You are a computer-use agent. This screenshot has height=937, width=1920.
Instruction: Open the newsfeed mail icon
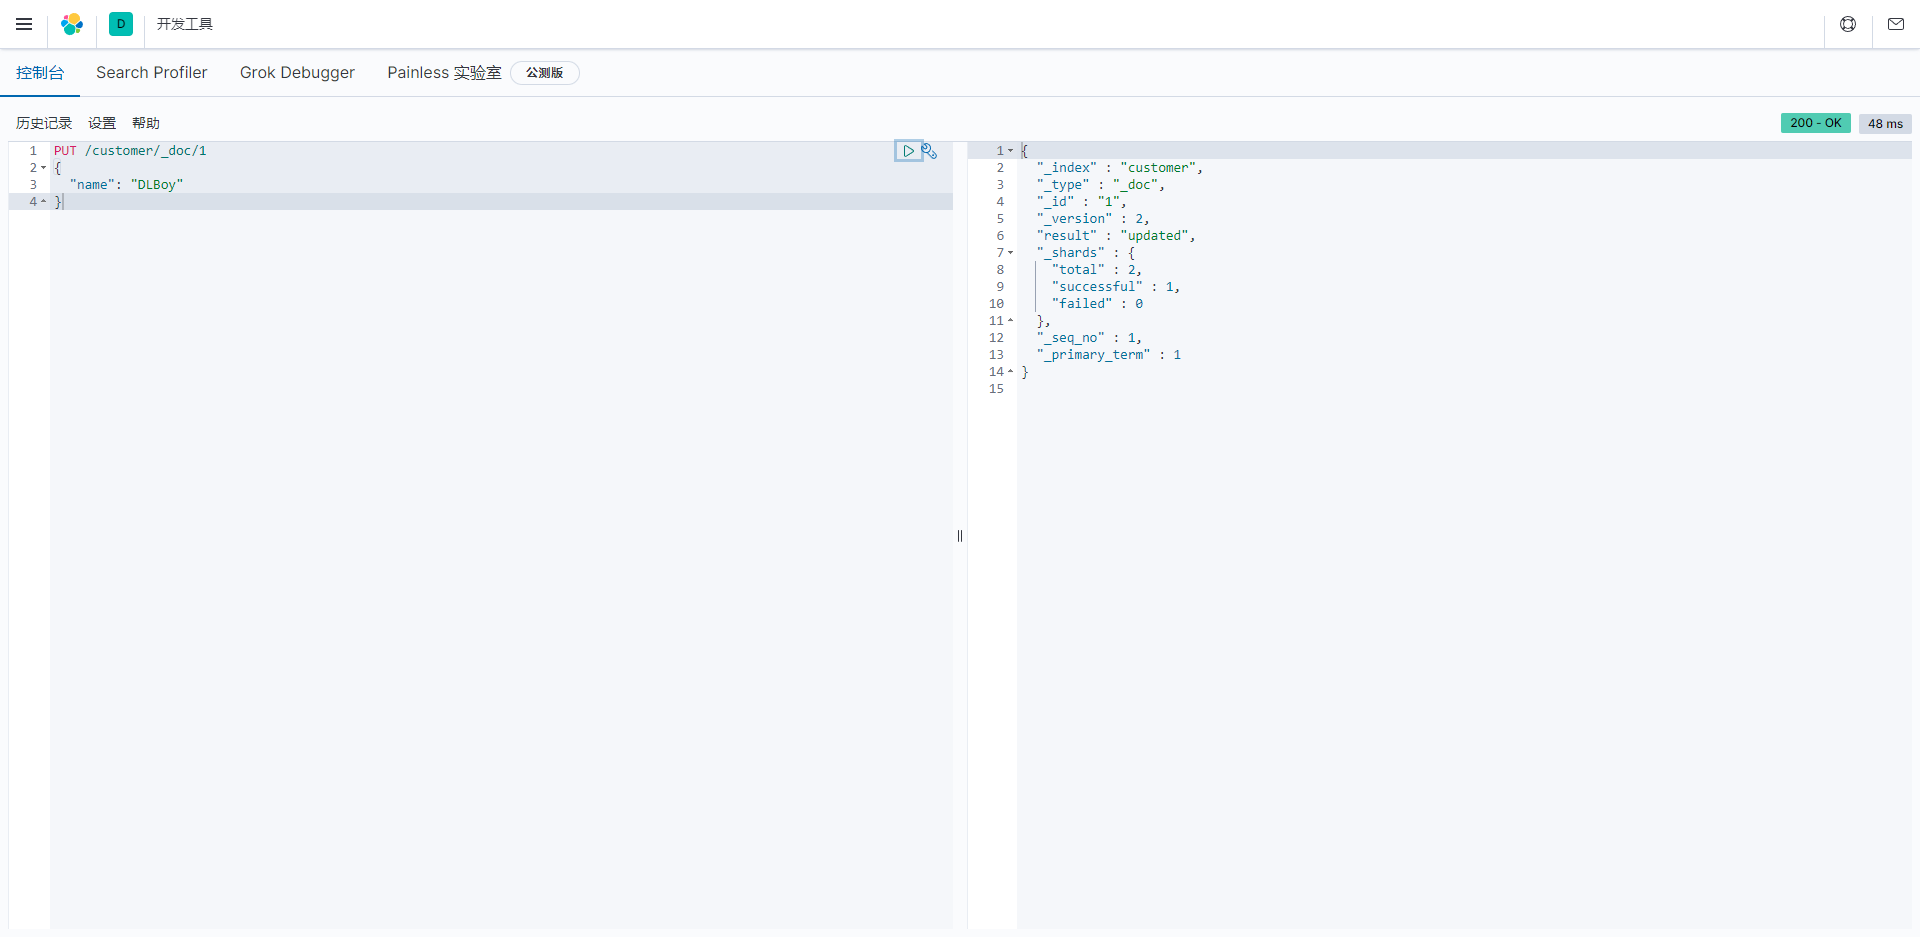coord(1896,24)
